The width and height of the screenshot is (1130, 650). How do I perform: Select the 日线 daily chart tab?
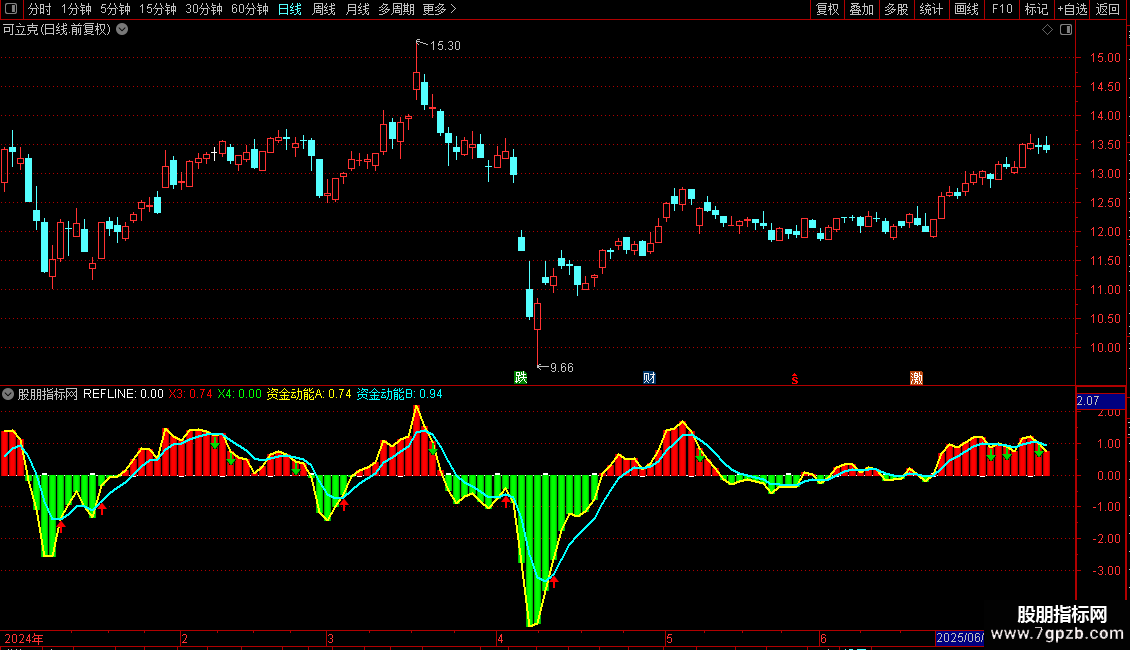[x=290, y=9]
